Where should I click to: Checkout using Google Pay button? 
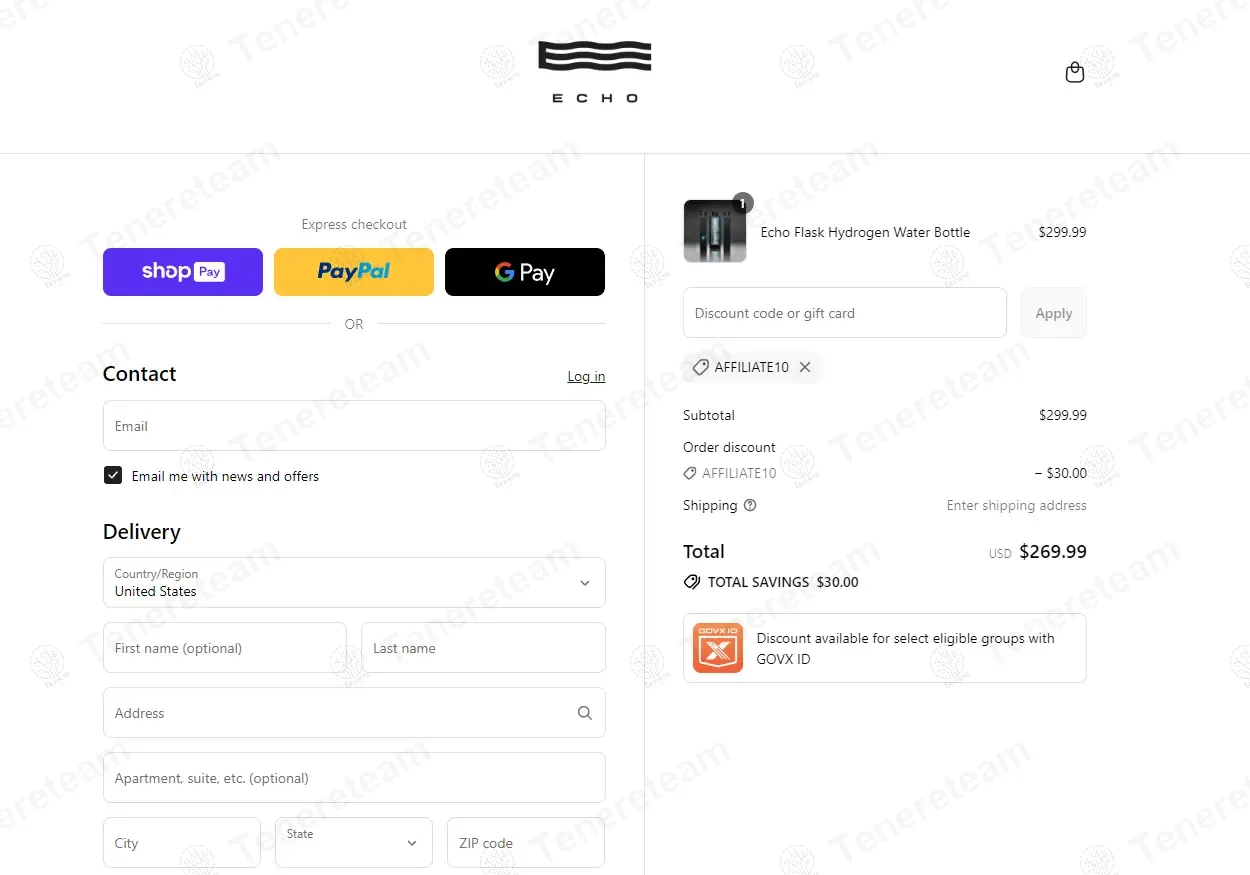pyautogui.click(x=525, y=272)
